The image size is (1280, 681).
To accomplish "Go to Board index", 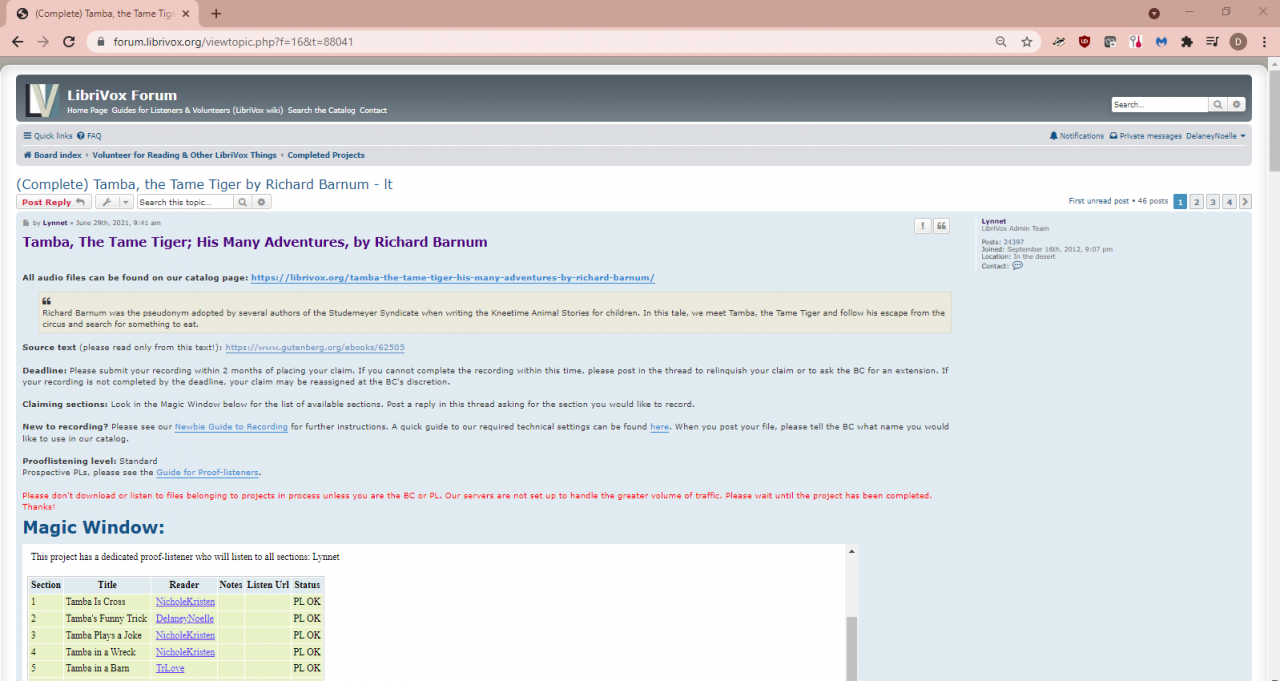I will pos(53,155).
